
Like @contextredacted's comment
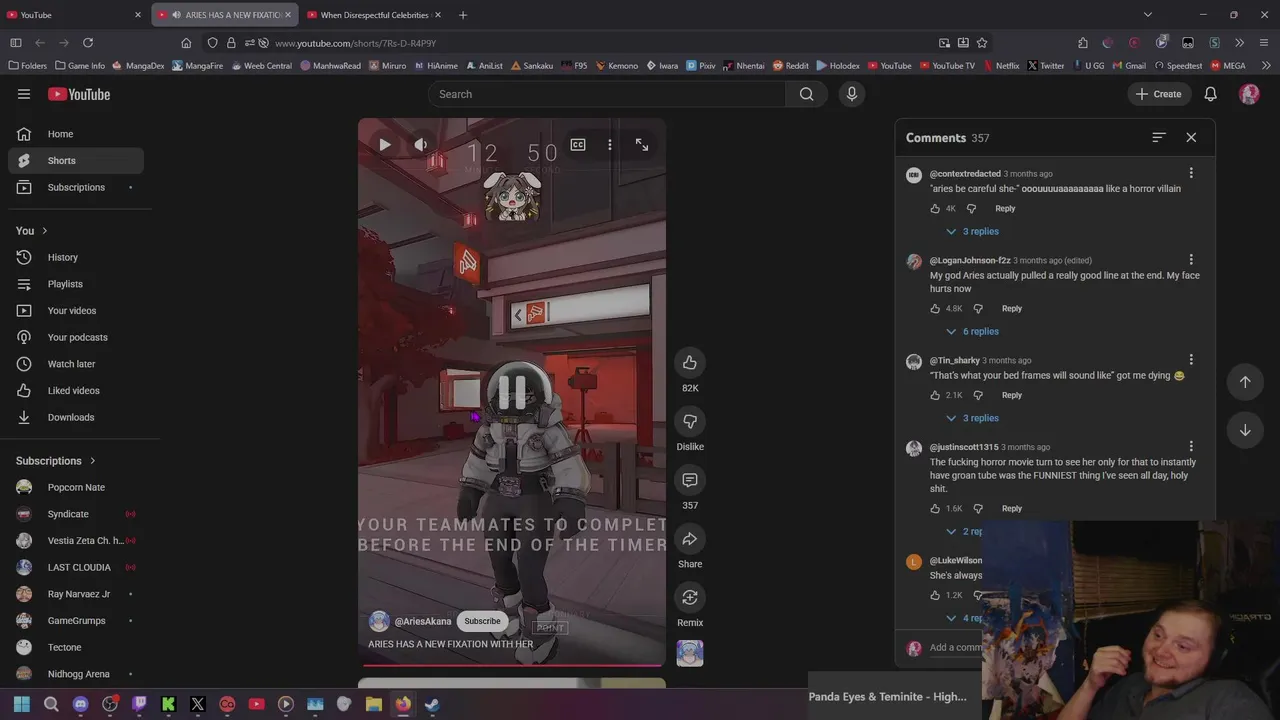935,208
